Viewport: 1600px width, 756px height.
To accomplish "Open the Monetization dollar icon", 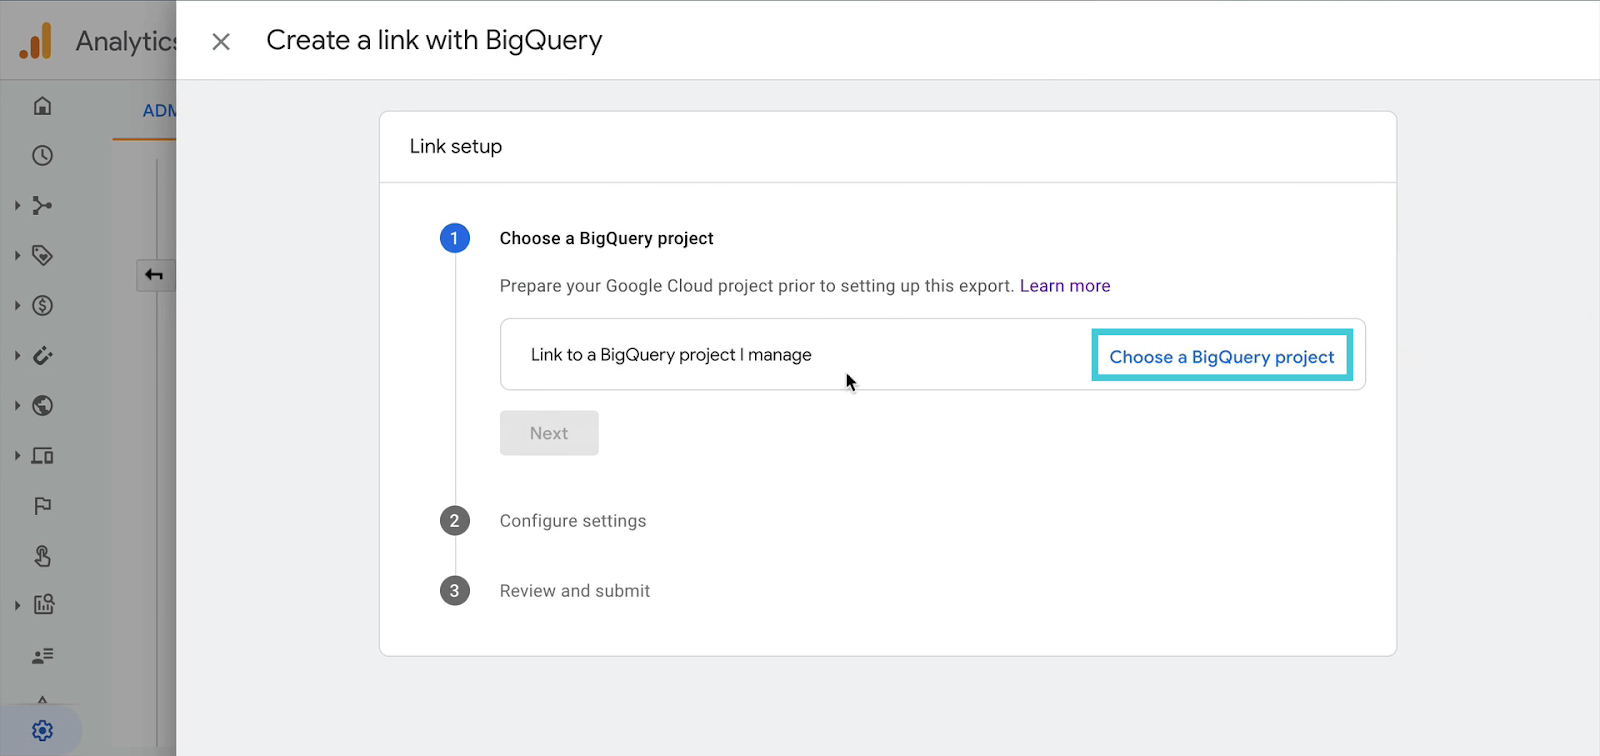I will tap(42, 306).
